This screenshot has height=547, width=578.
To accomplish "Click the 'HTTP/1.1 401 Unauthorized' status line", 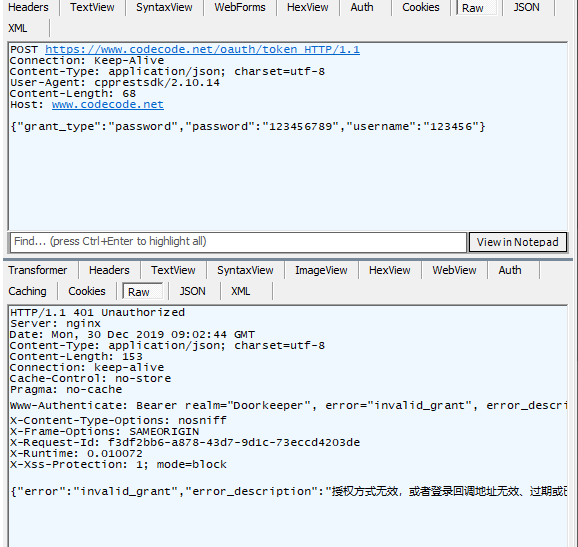I will (x=97, y=313).
